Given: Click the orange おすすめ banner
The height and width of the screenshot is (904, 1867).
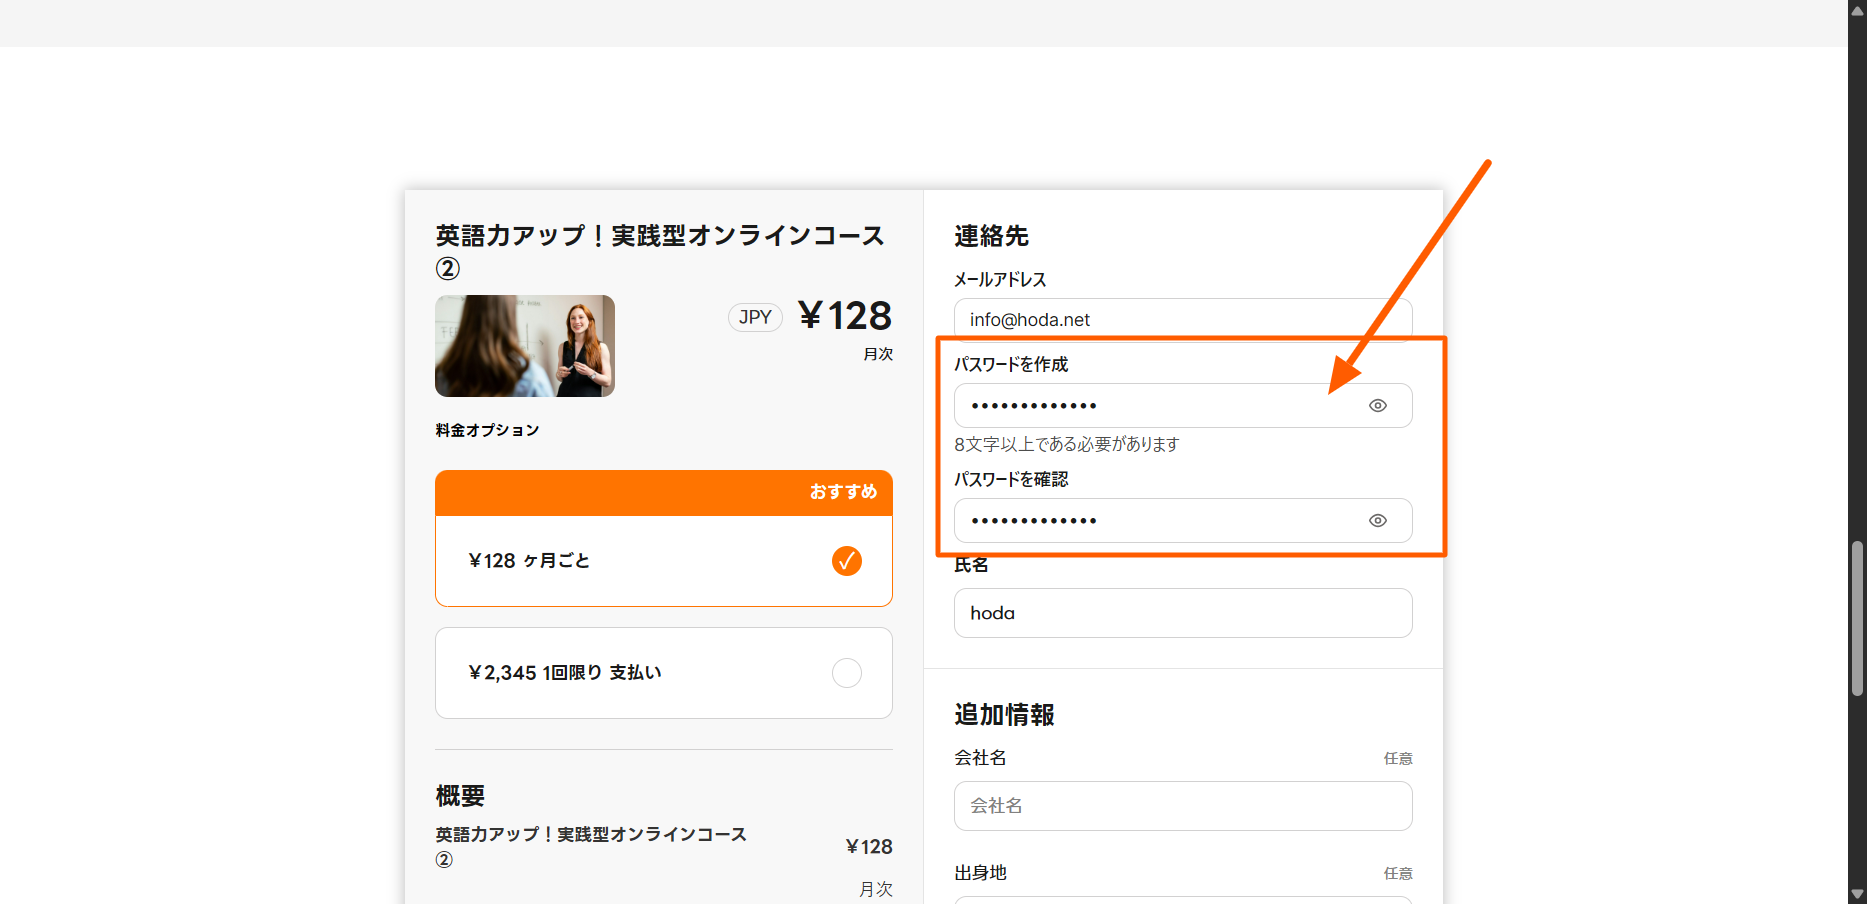Looking at the screenshot, I should pyautogui.click(x=663, y=492).
